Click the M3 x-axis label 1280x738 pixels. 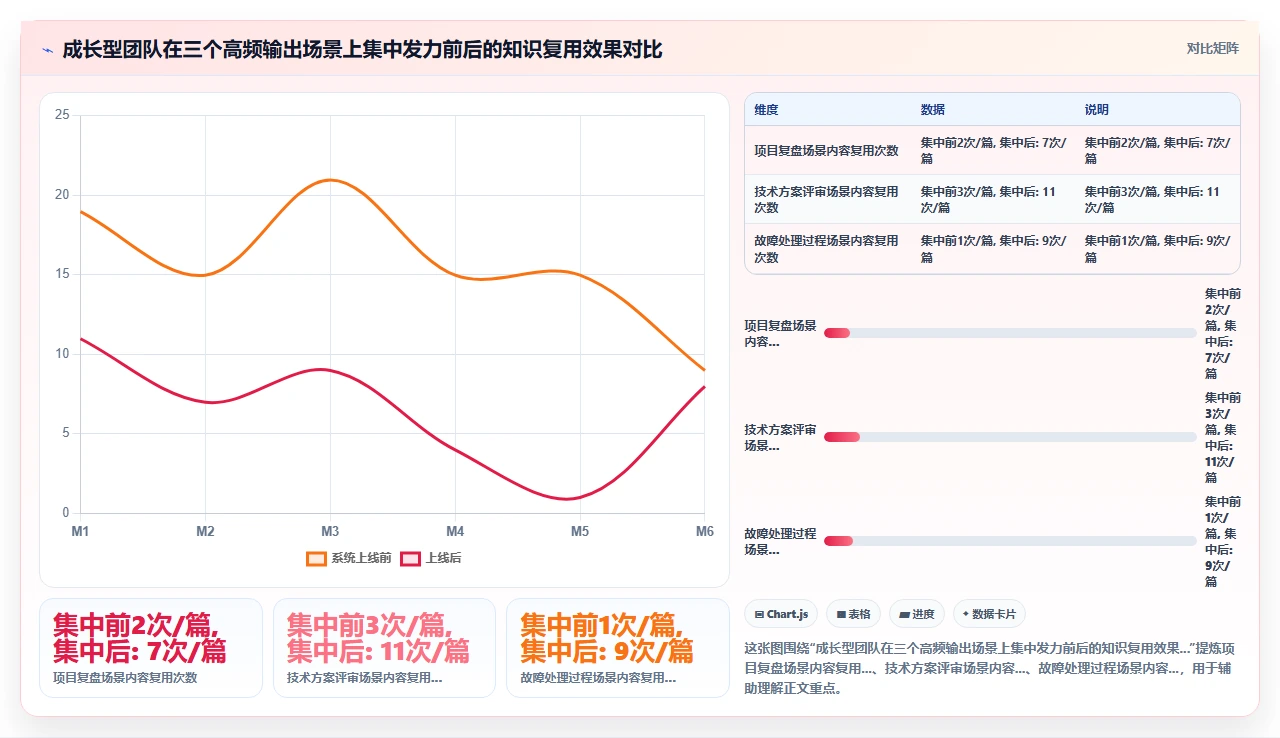click(x=330, y=532)
